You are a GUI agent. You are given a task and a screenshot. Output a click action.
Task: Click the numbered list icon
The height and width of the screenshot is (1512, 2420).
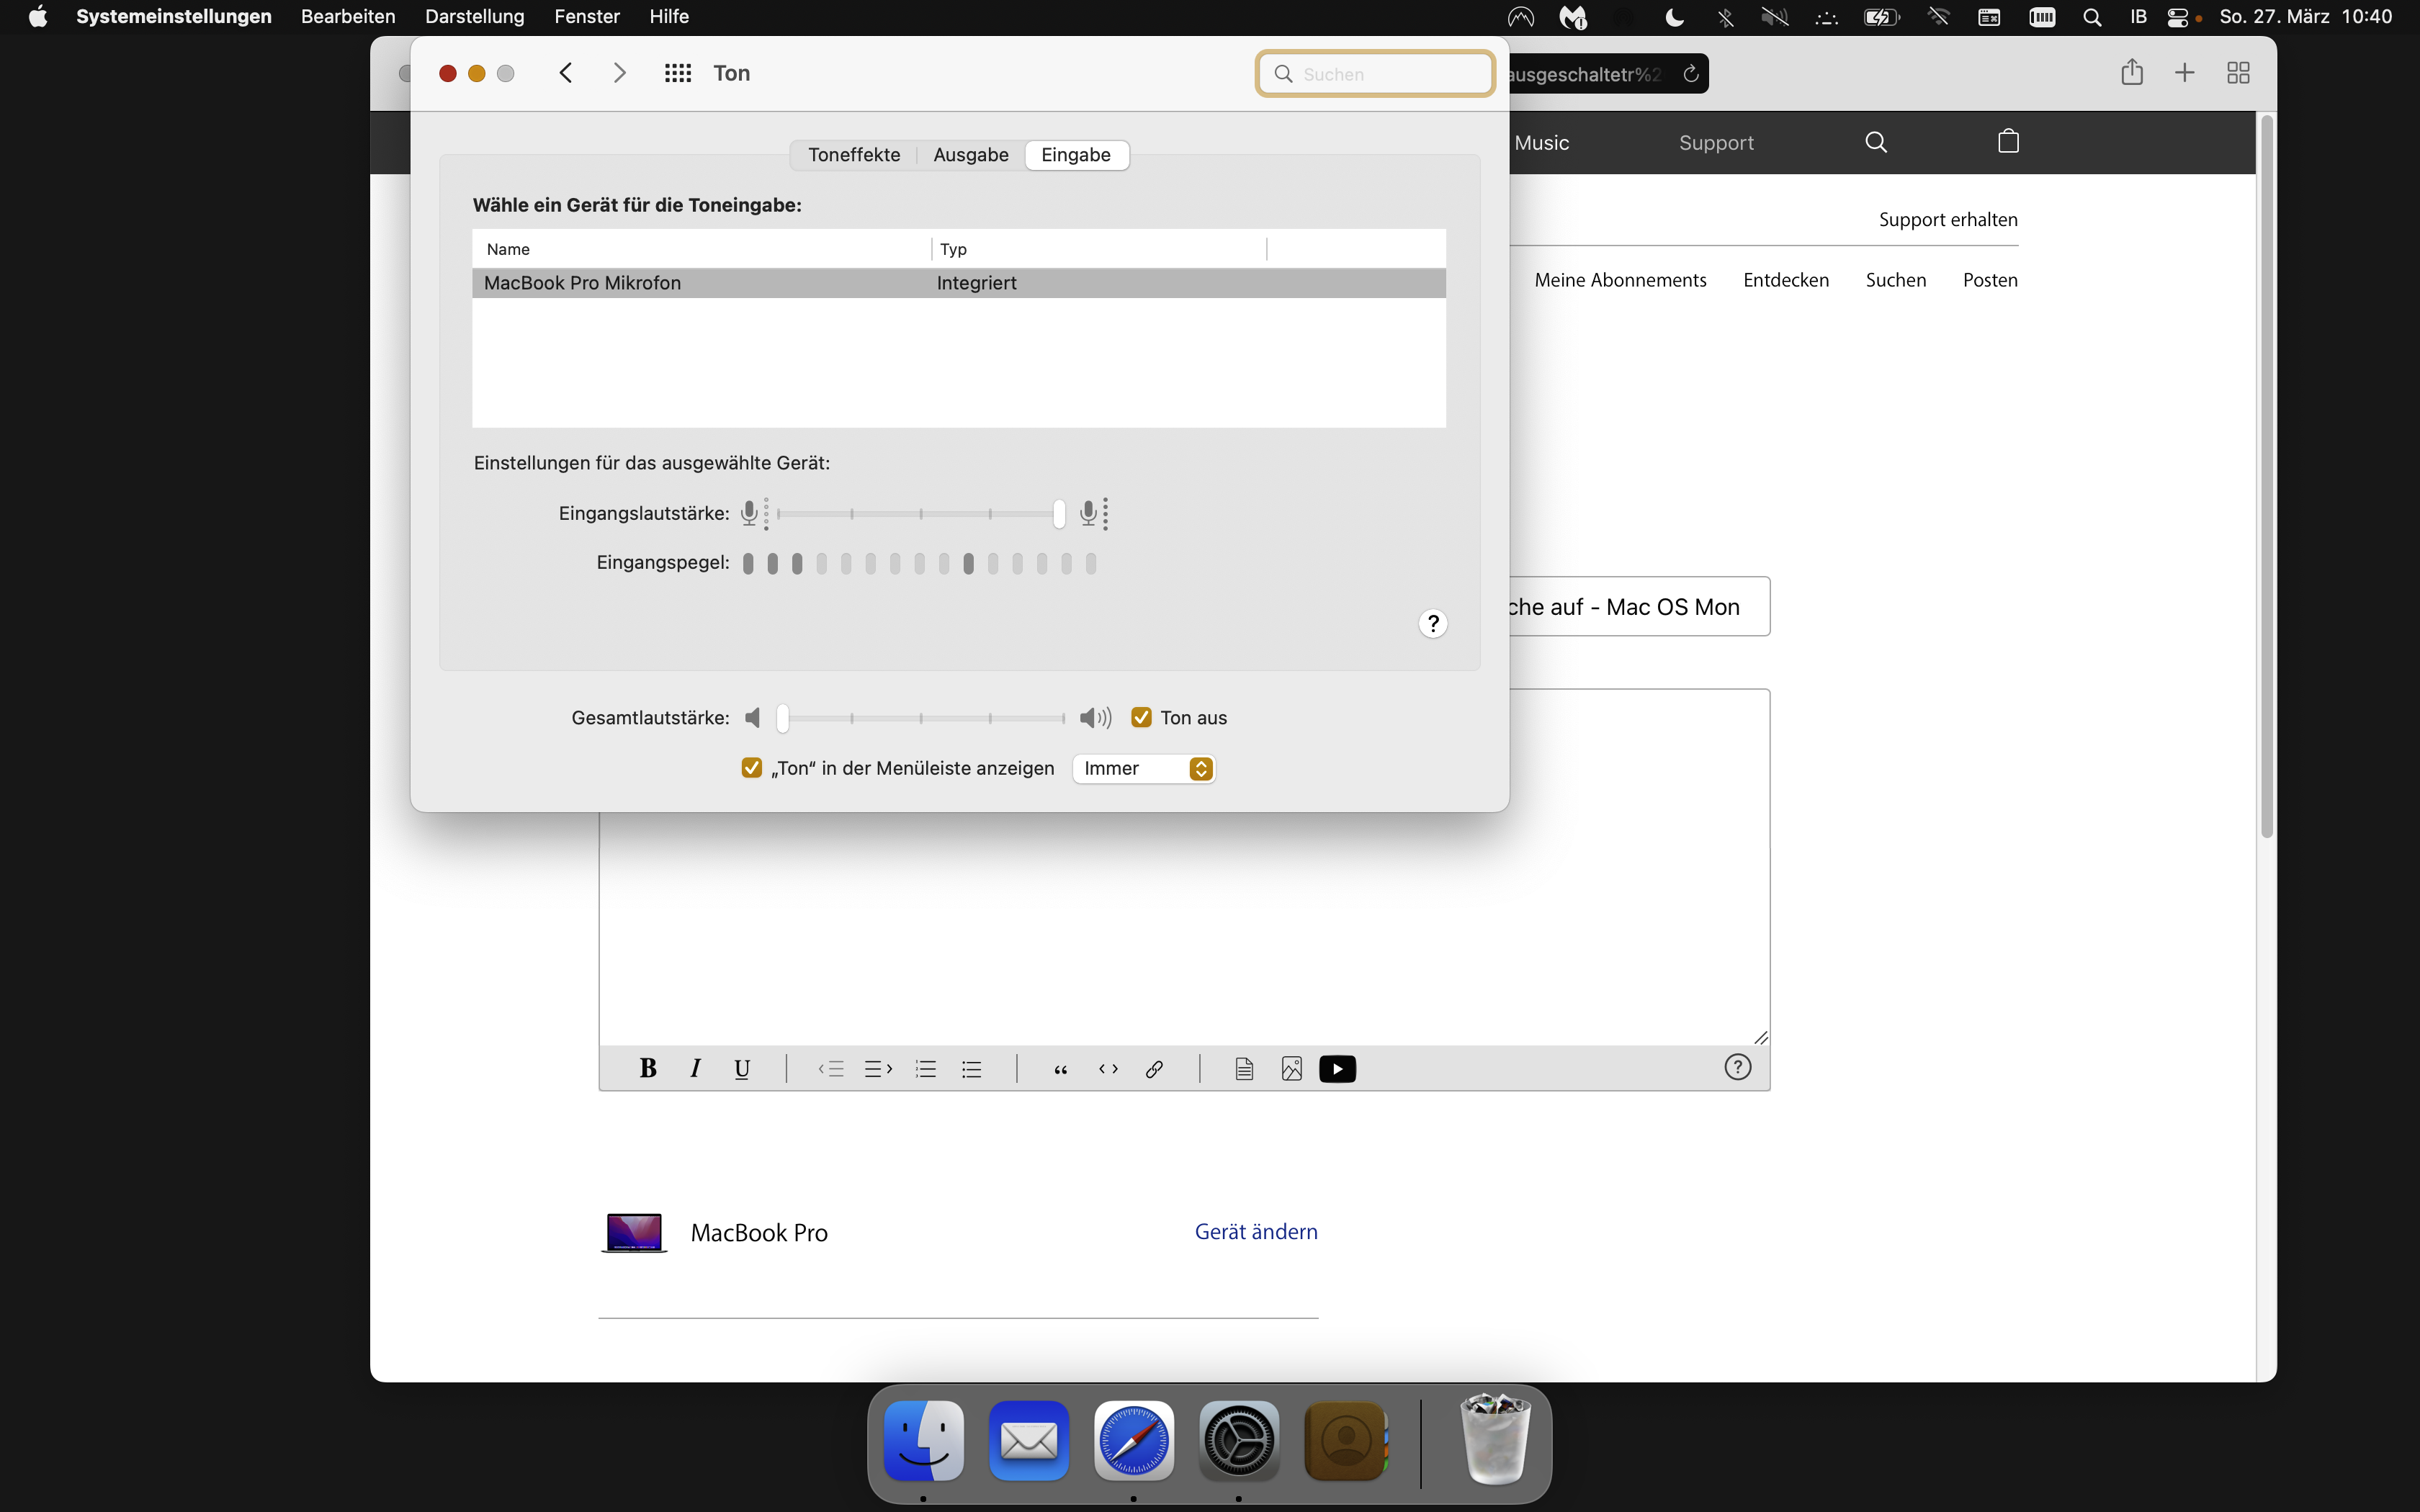tap(926, 1069)
